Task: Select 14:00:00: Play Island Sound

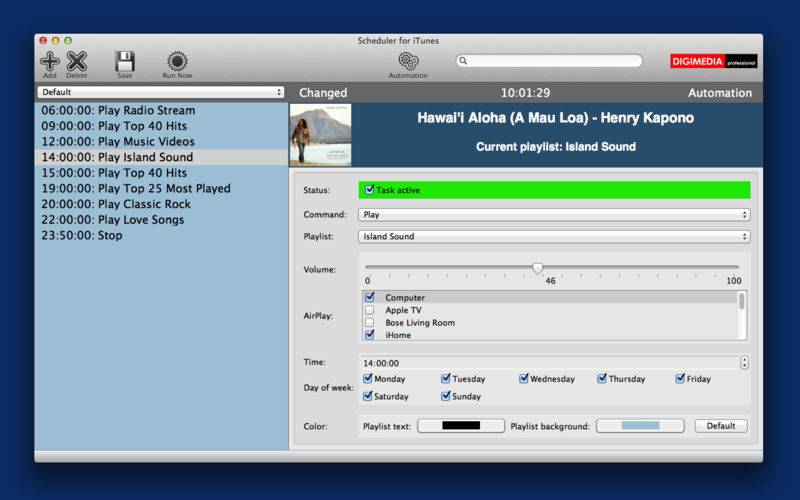Action: [x=161, y=157]
